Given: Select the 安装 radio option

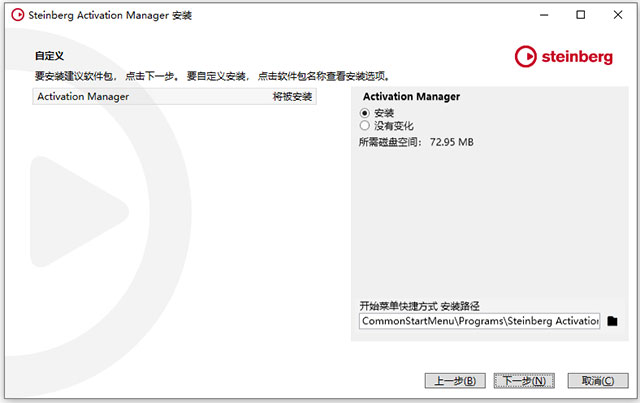Looking at the screenshot, I should [365, 112].
